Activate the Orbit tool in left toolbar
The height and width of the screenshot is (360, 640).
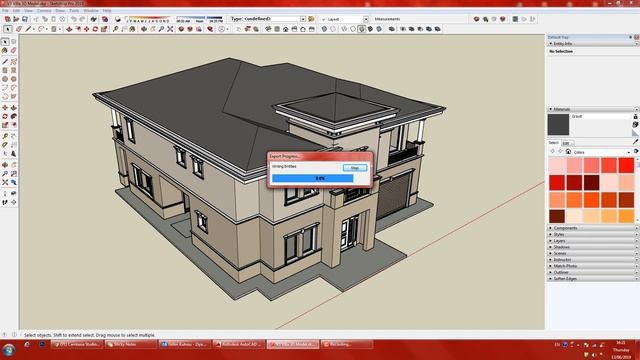coord(5,164)
